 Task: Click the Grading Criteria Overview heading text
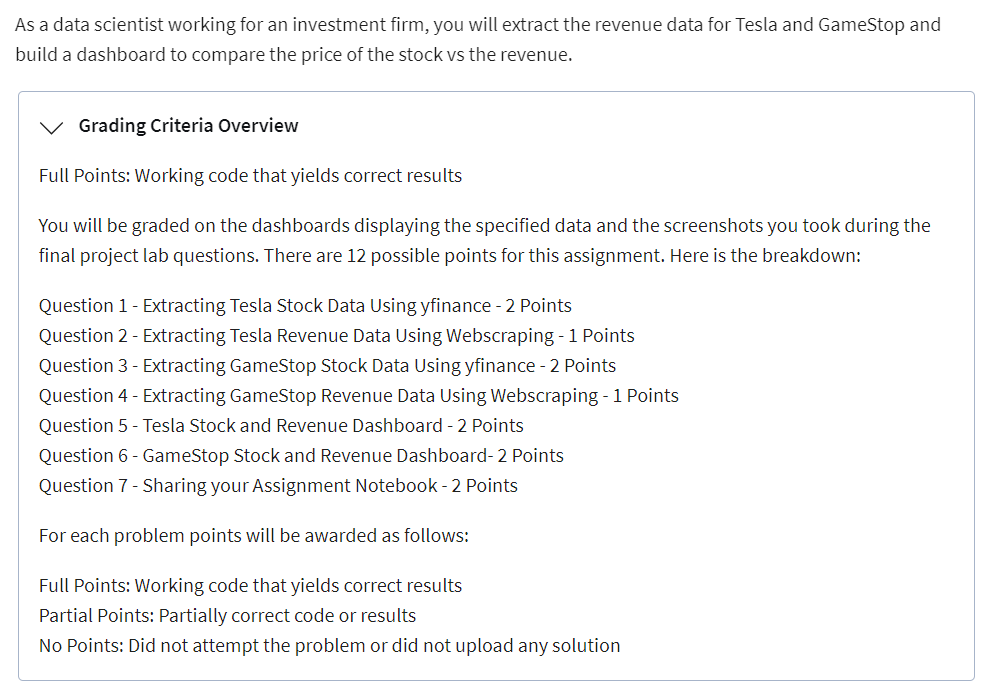[188, 126]
